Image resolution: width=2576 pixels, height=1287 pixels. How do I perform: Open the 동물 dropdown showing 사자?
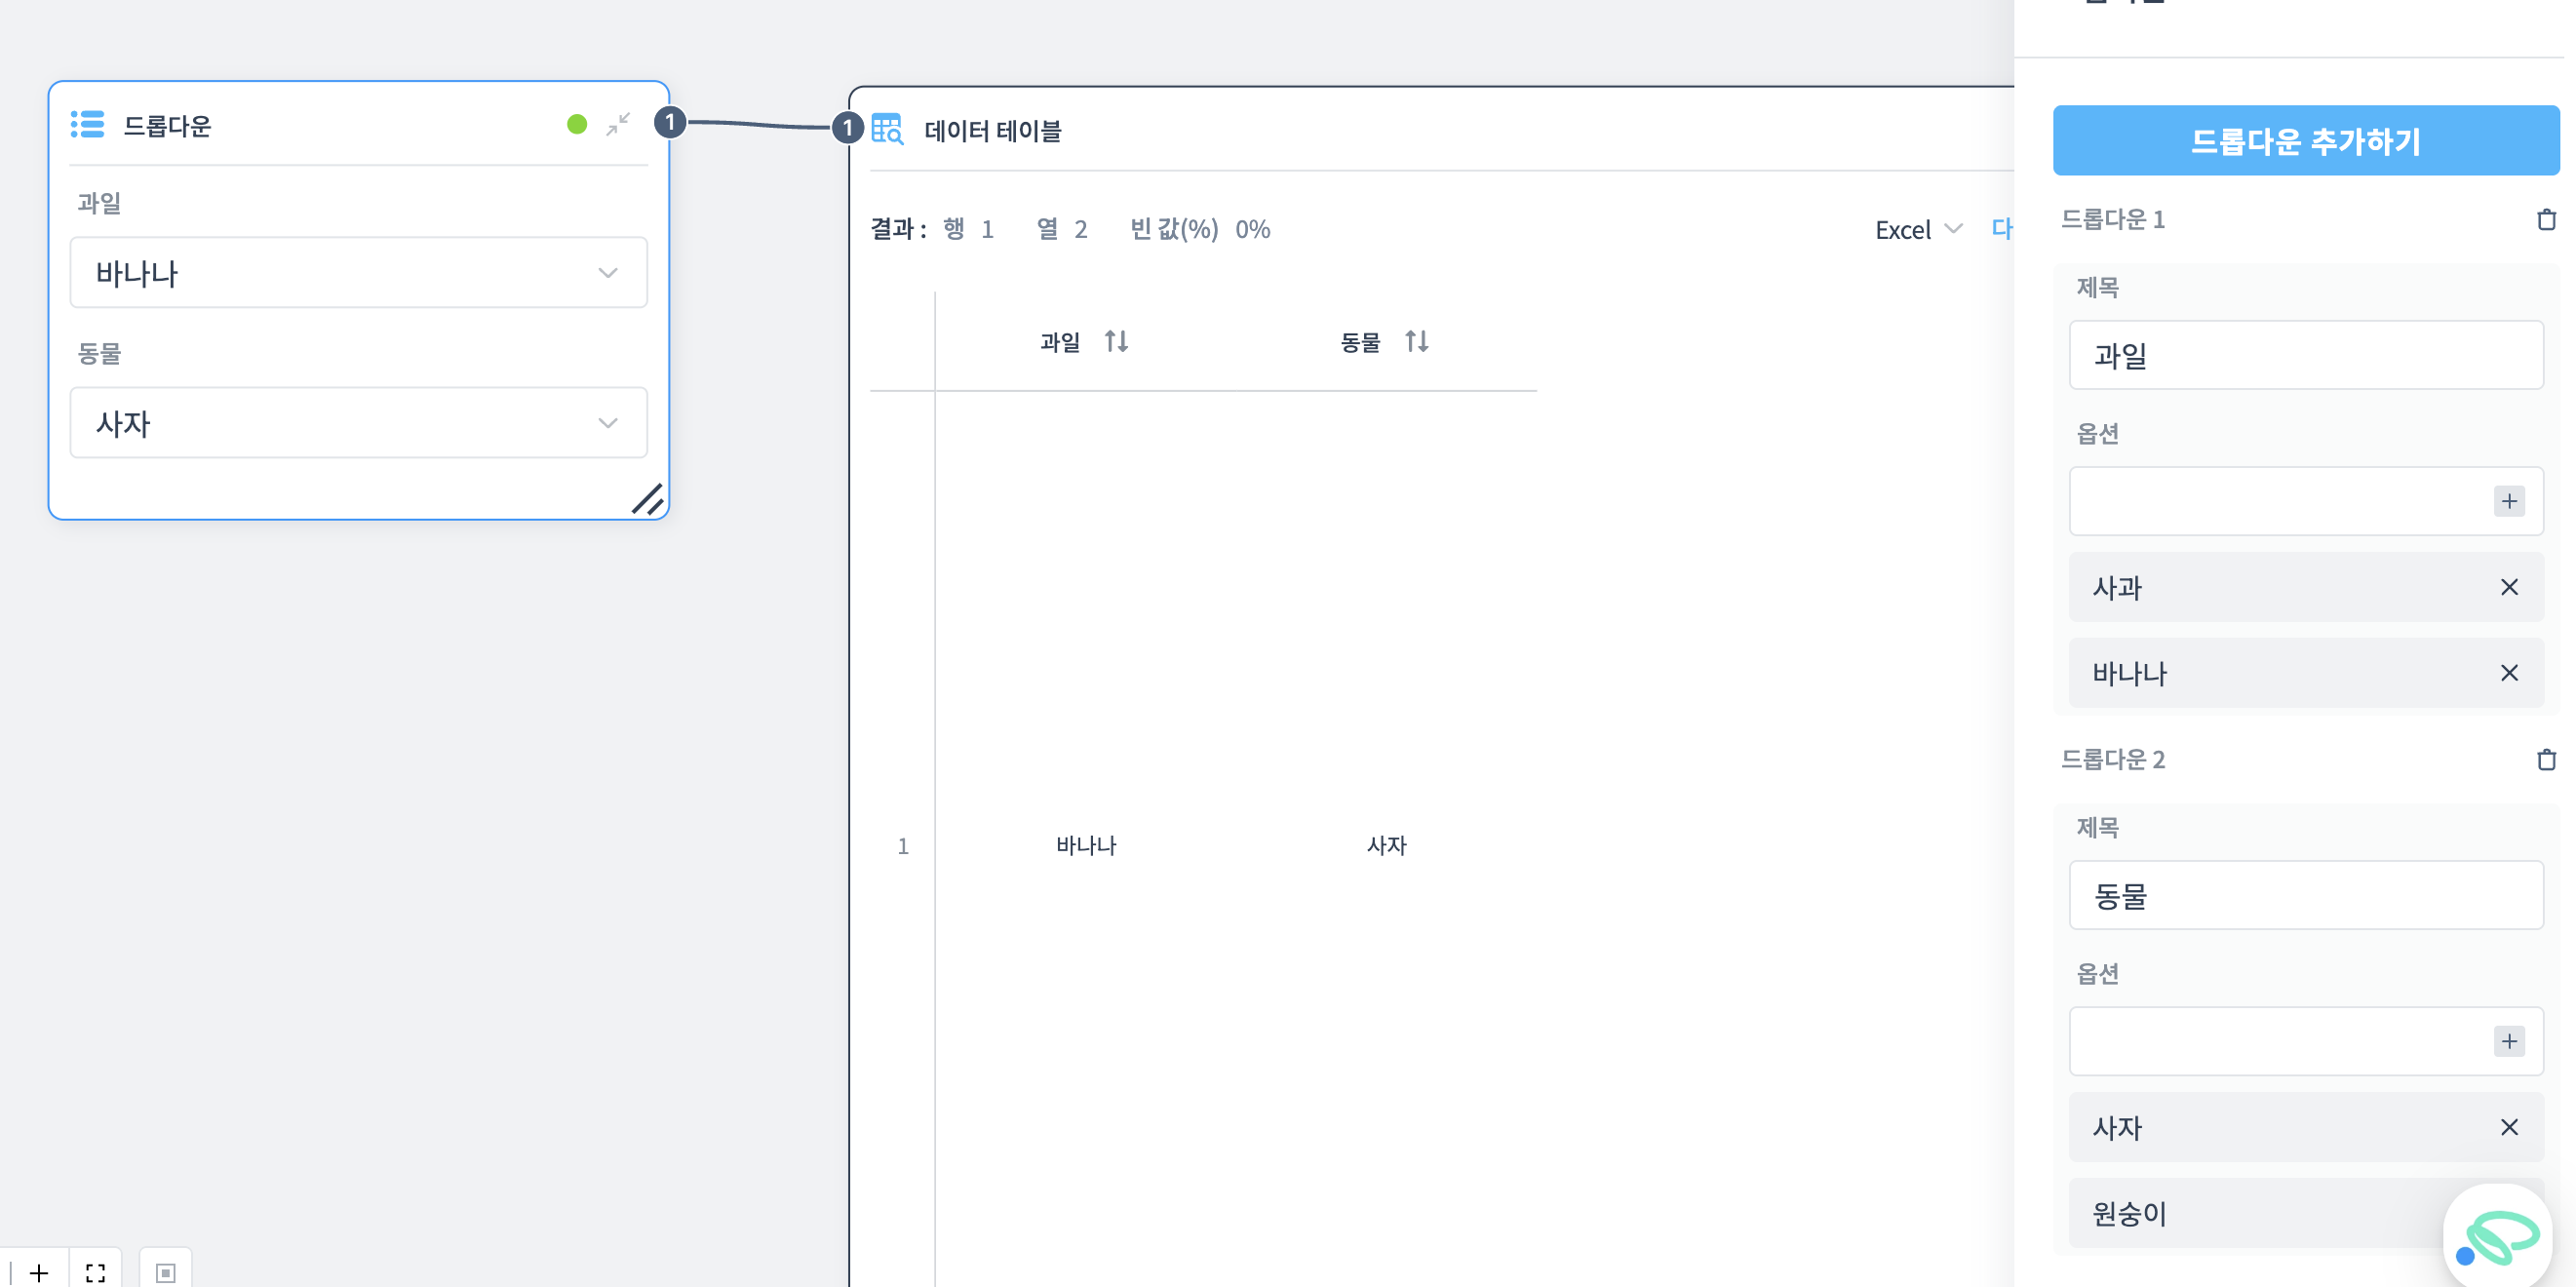click(x=358, y=423)
